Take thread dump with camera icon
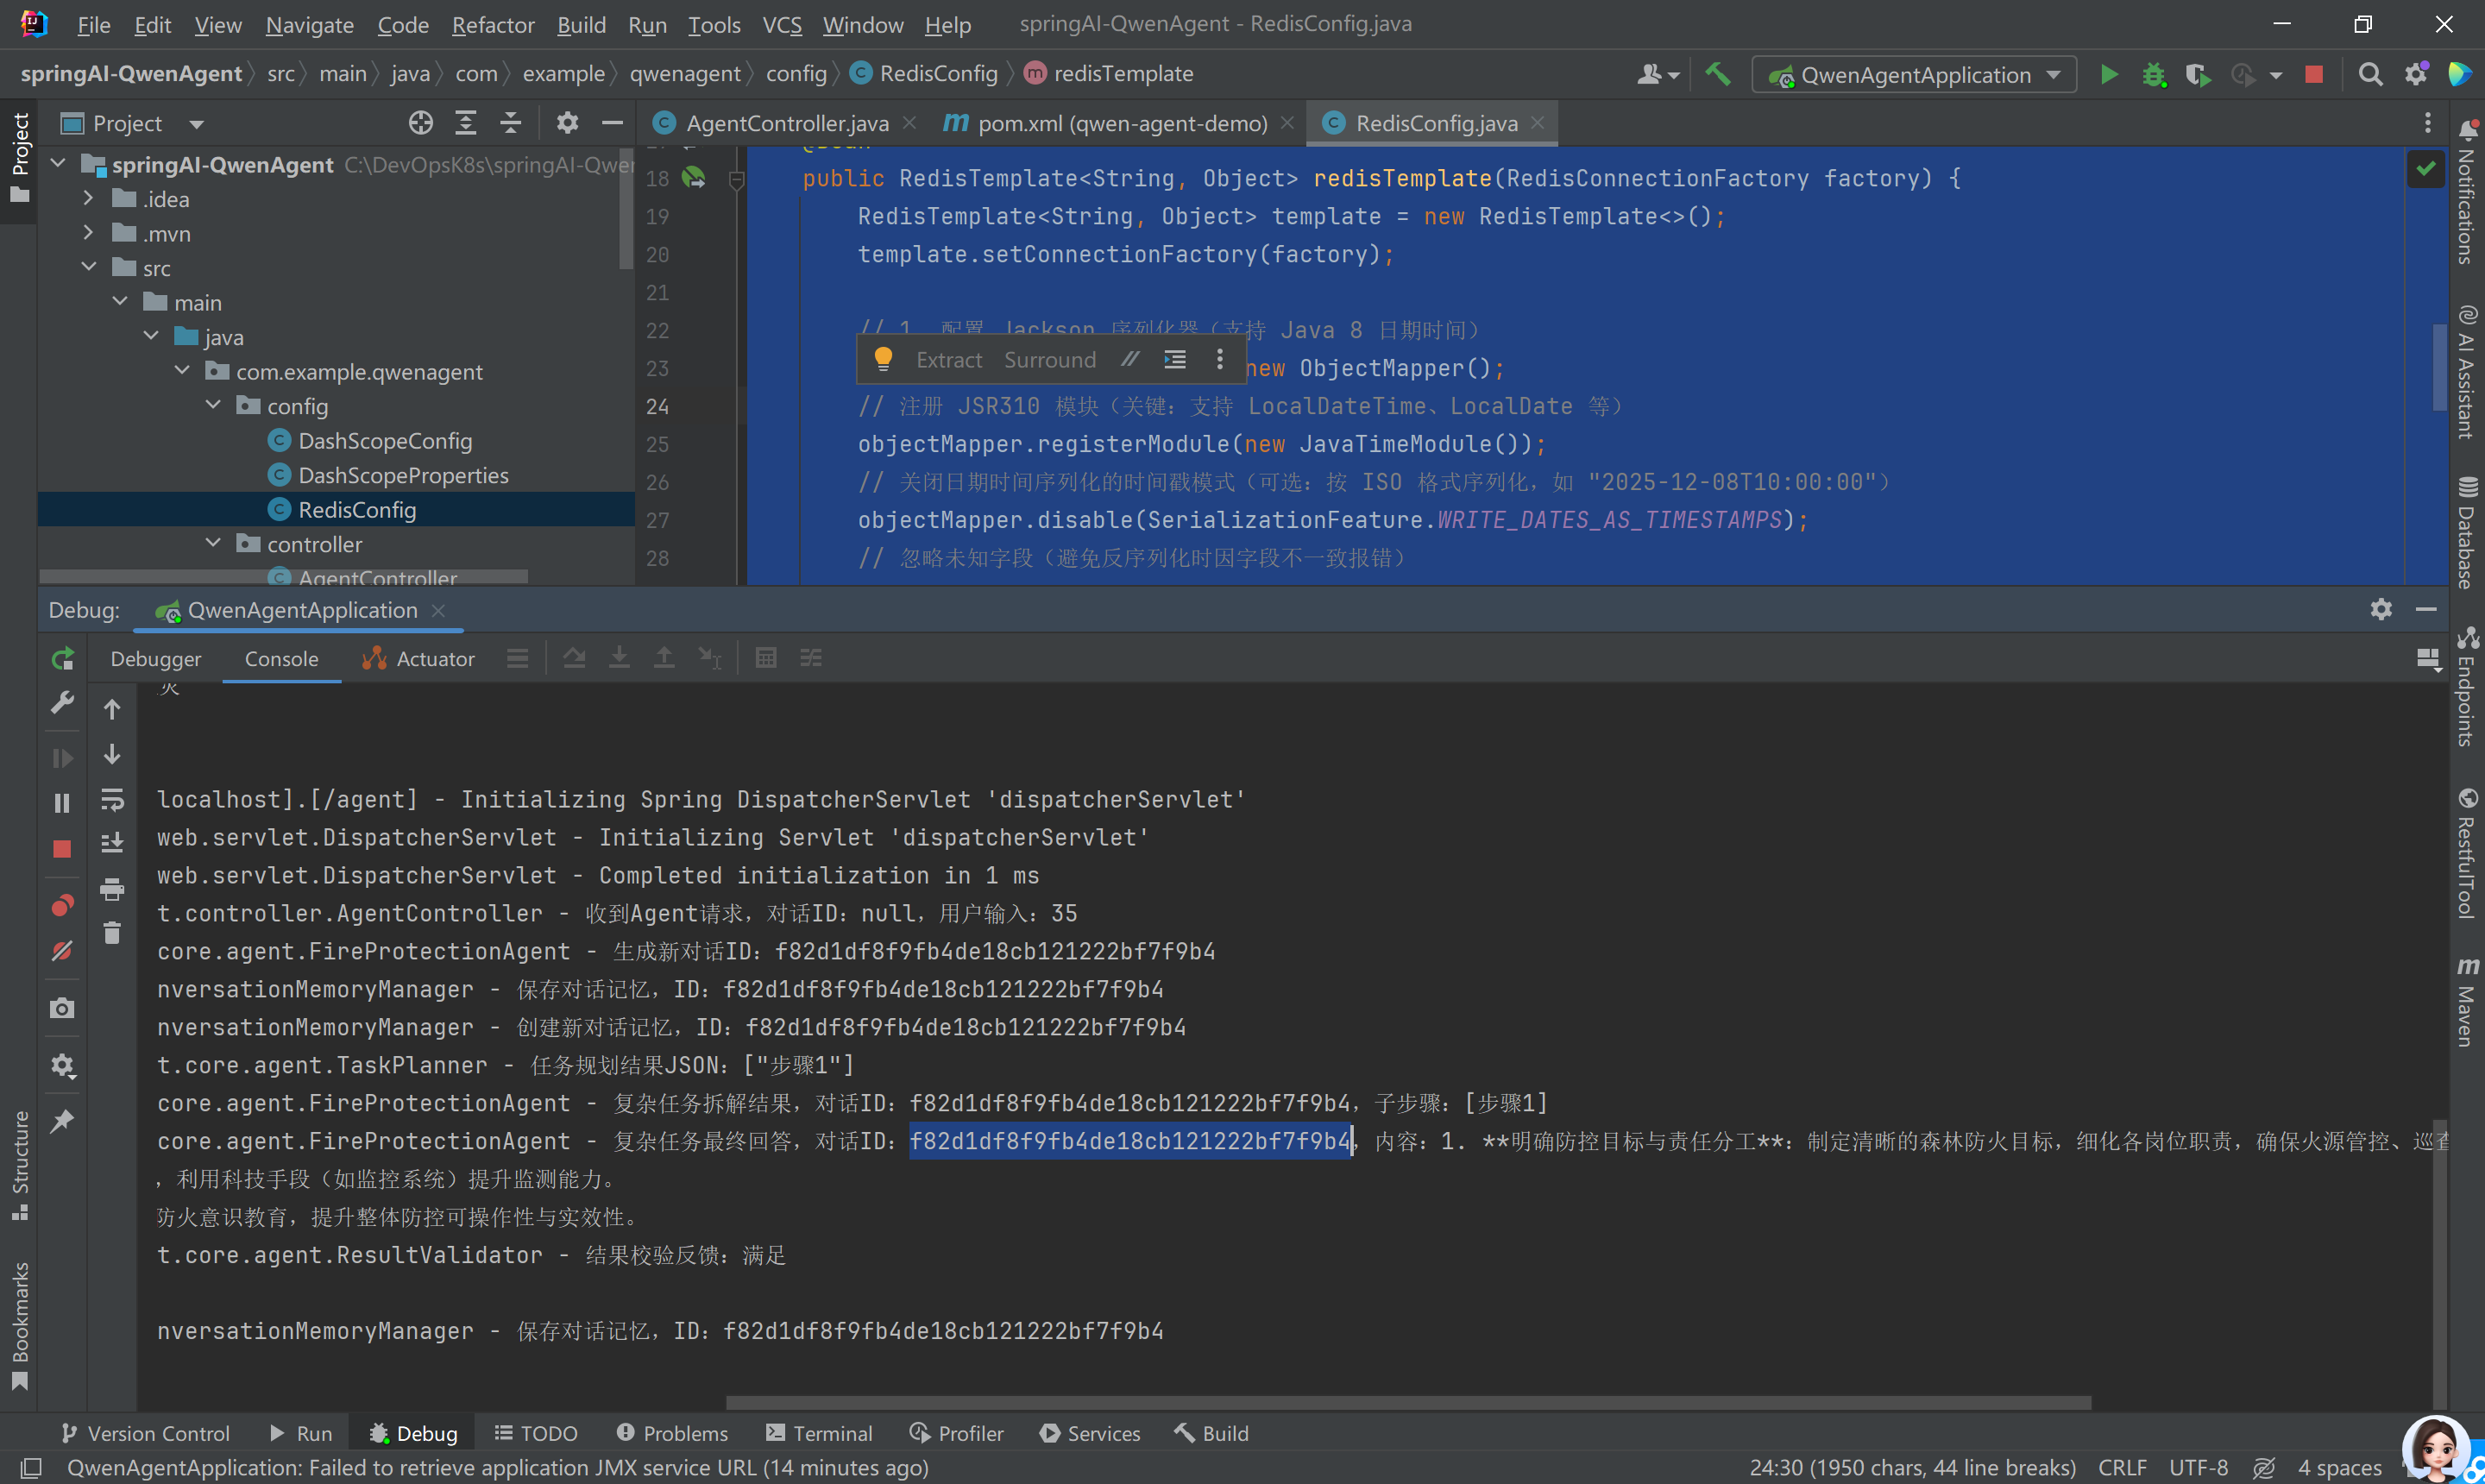 click(62, 1008)
